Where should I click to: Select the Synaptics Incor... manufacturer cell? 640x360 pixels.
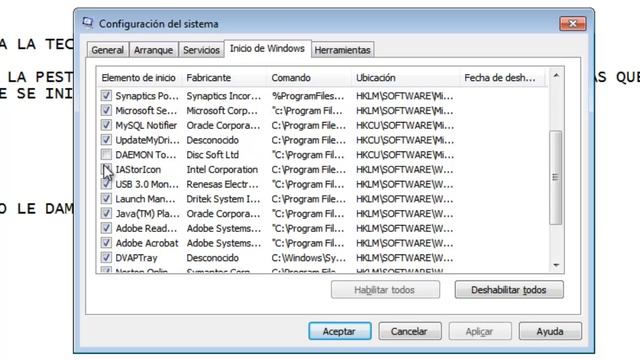(x=224, y=96)
